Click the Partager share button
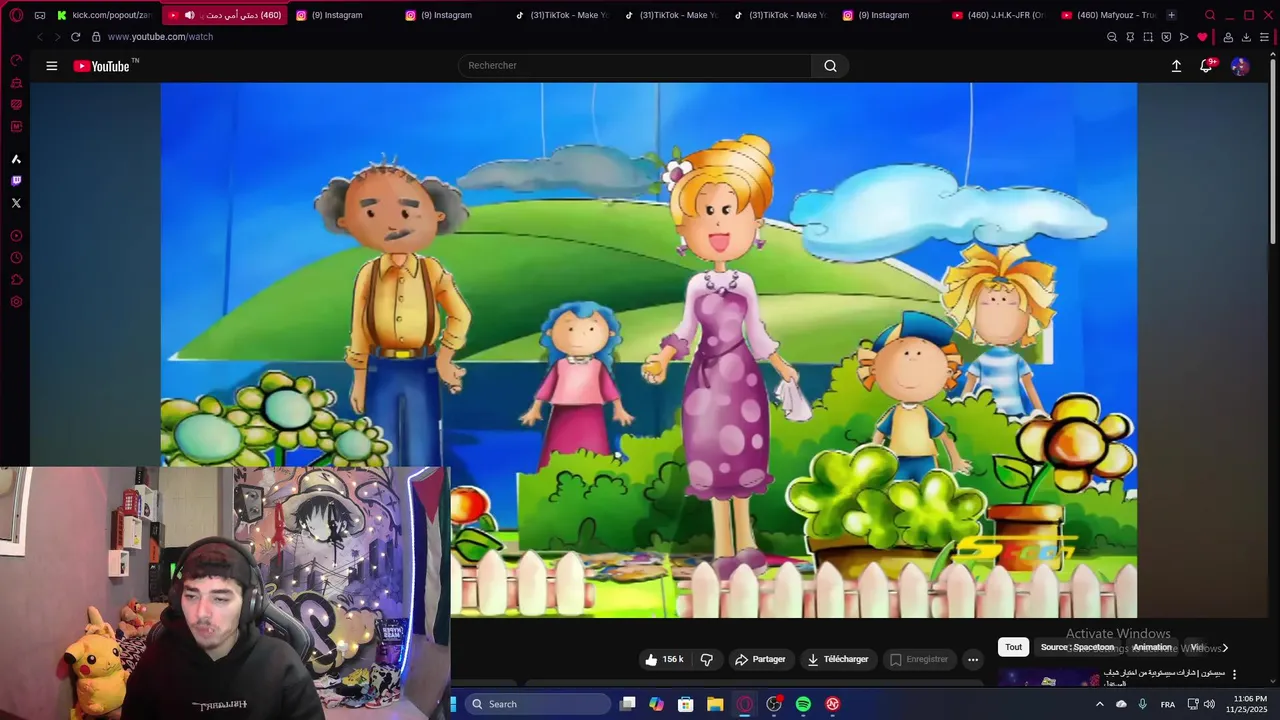The width and height of the screenshot is (1280, 720). point(760,660)
